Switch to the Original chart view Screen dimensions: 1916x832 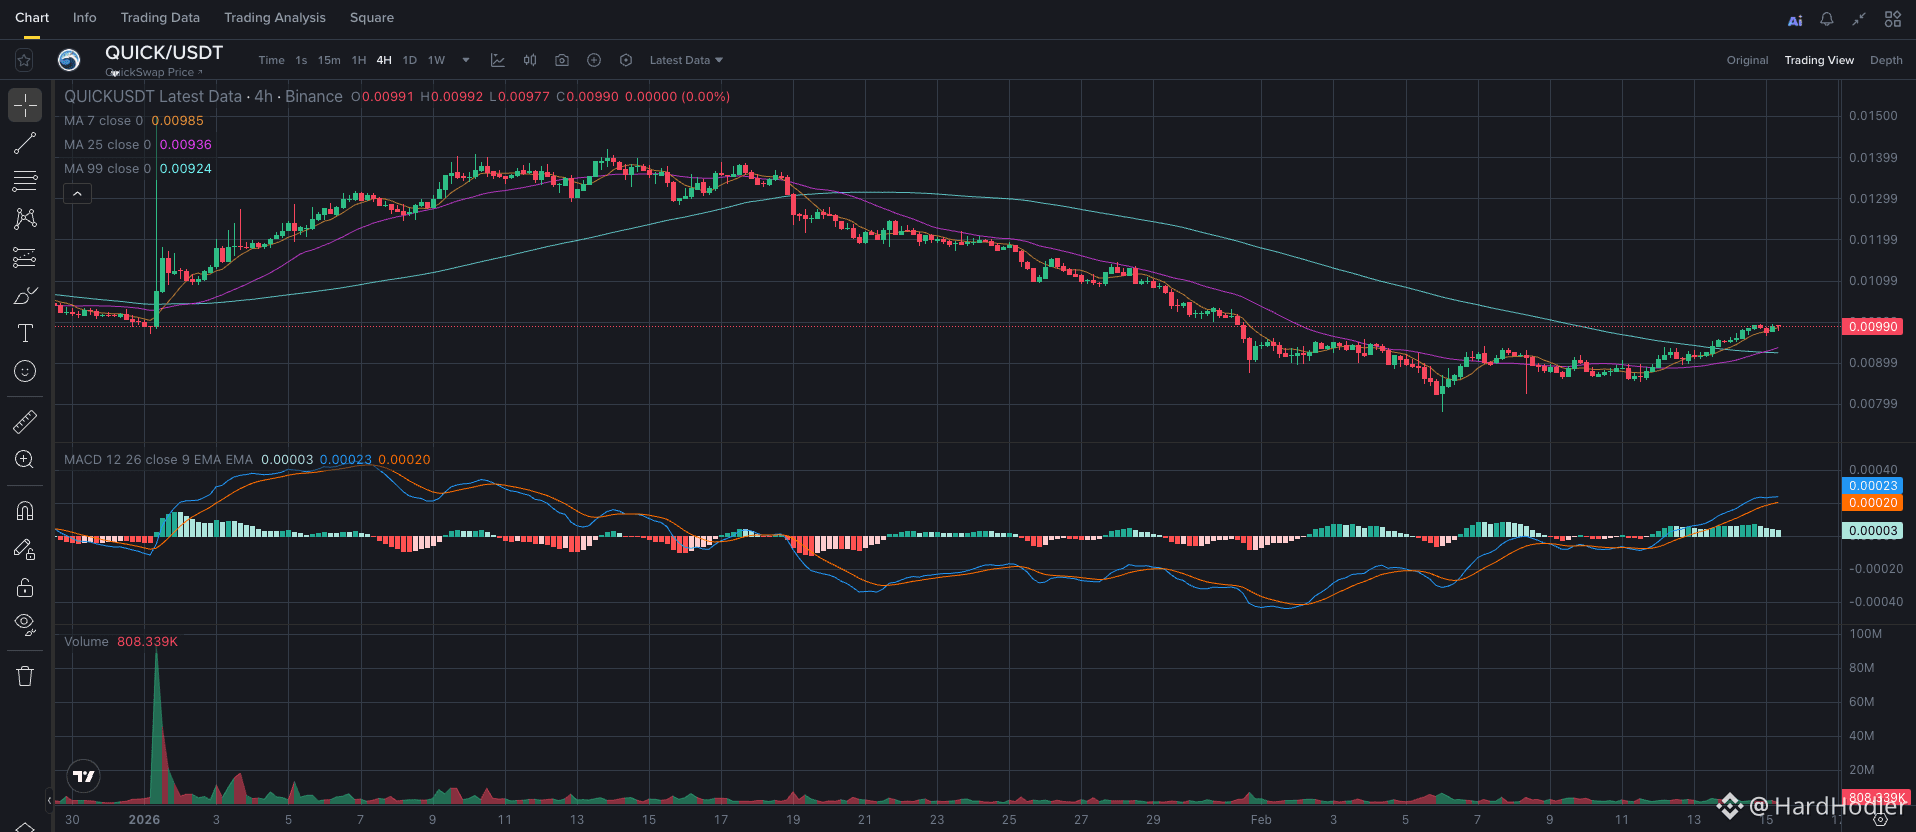(x=1747, y=60)
